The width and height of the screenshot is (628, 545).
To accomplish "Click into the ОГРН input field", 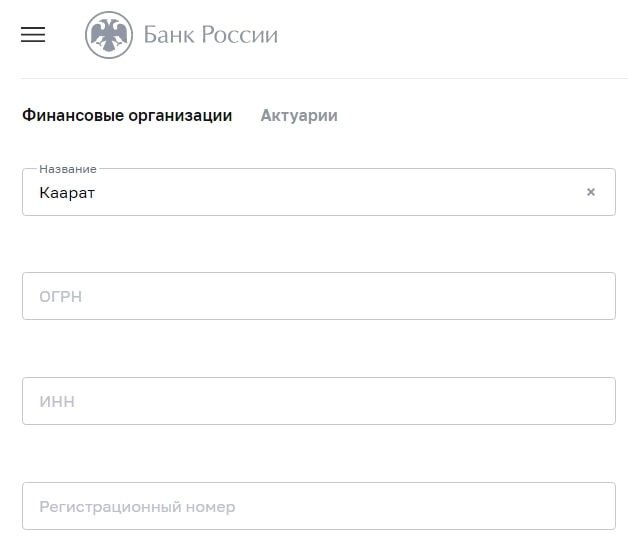I will pos(319,296).
